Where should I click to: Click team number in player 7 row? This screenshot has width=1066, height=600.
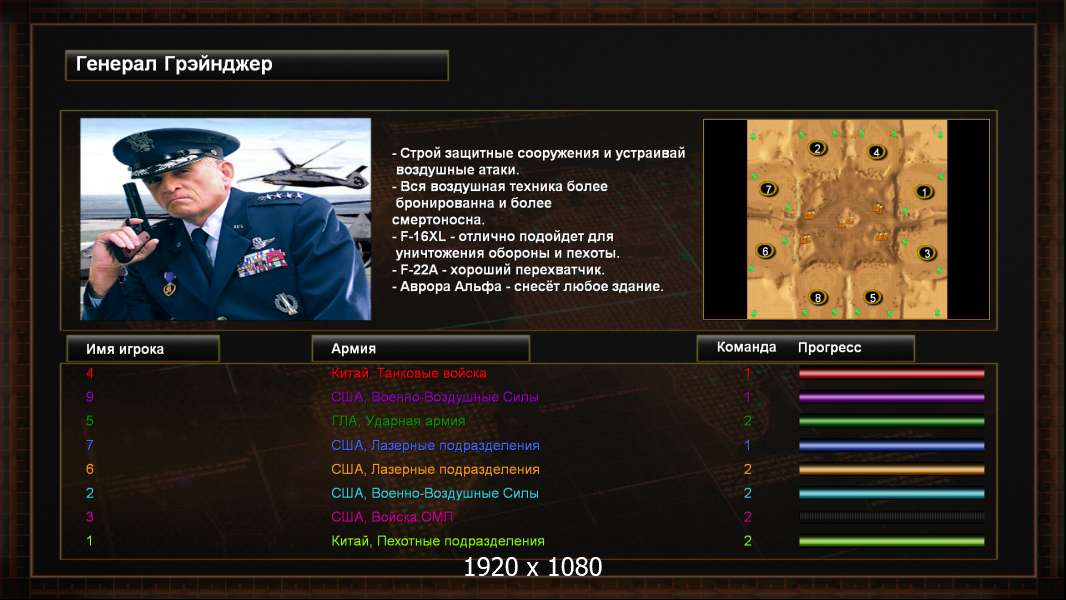tap(747, 445)
